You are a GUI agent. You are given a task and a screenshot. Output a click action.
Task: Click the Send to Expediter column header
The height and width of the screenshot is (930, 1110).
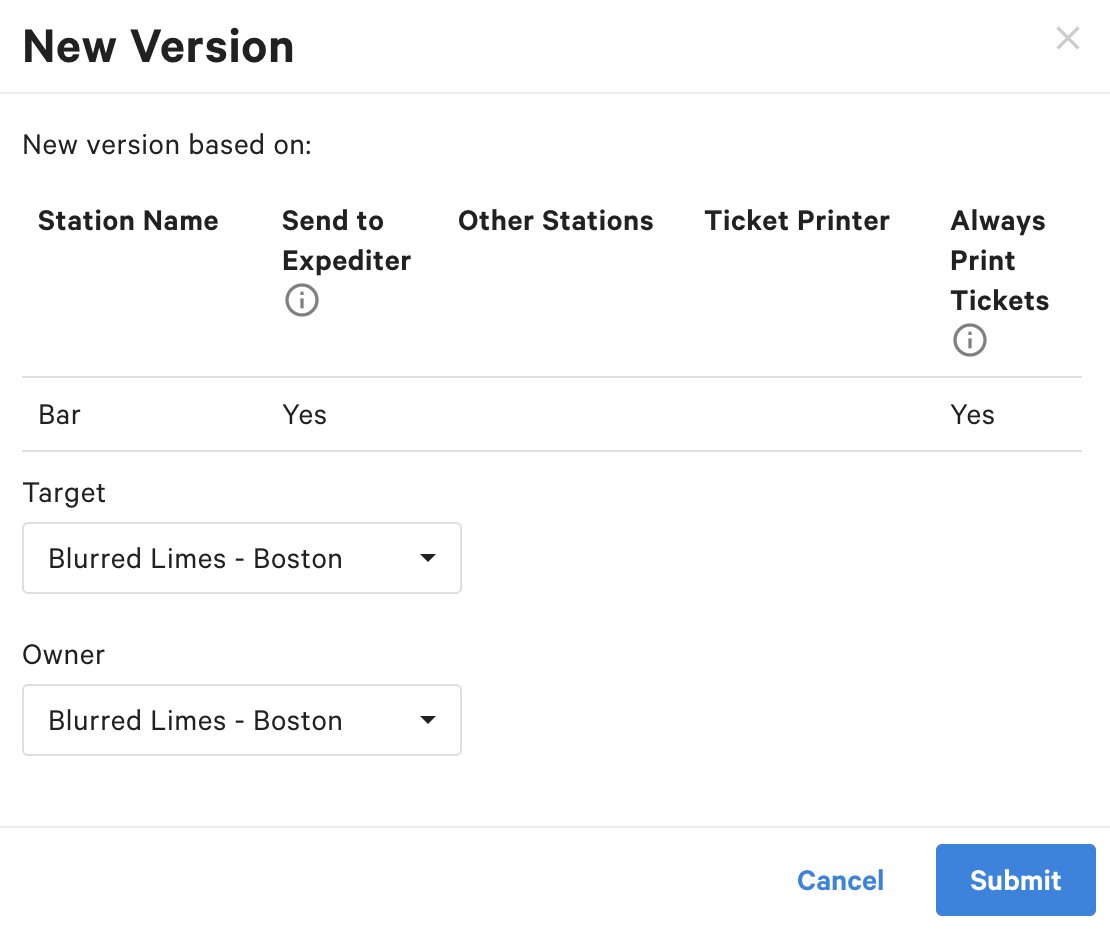[x=346, y=240]
